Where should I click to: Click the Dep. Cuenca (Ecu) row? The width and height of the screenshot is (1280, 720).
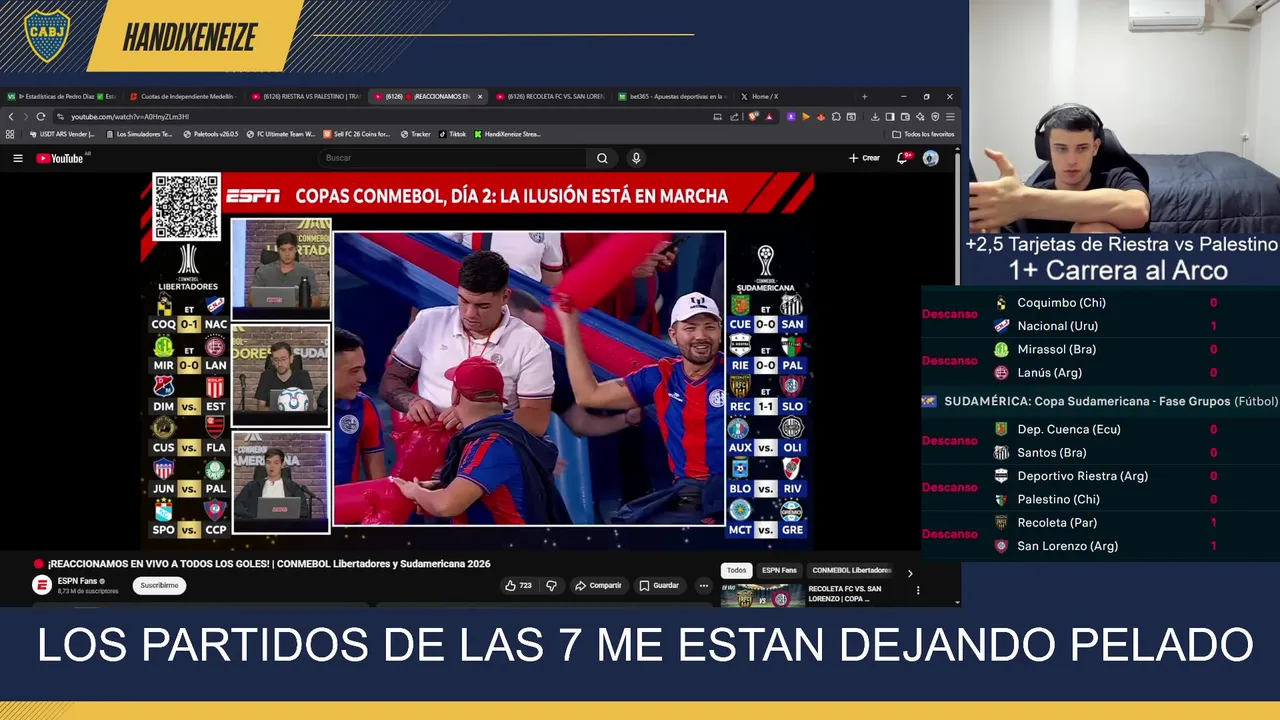(x=1101, y=429)
